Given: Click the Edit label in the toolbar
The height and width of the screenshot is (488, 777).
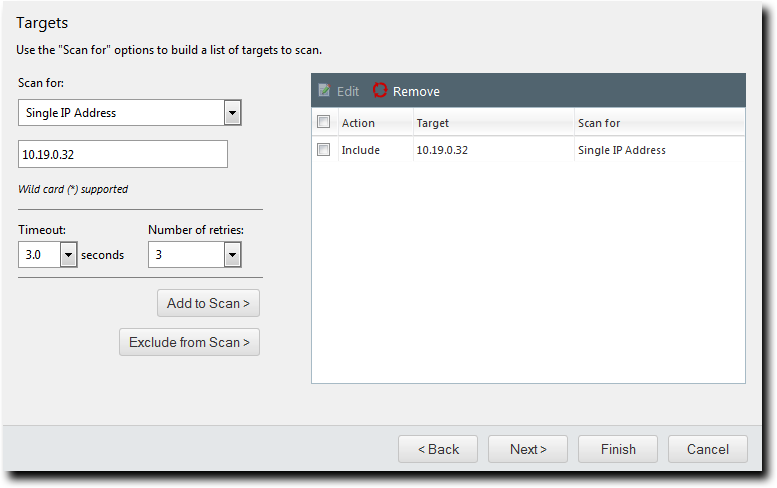Looking at the screenshot, I should pyautogui.click(x=348, y=92).
